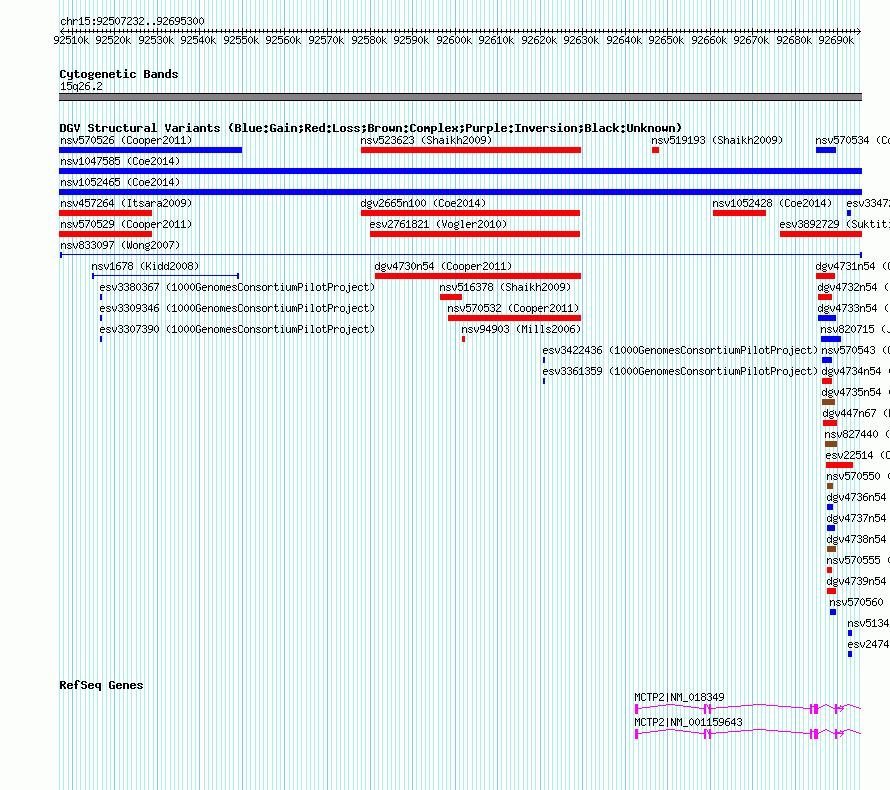Click the esv2761821 (Vogler2010) variant label
This screenshot has width=890, height=790.
438,224
